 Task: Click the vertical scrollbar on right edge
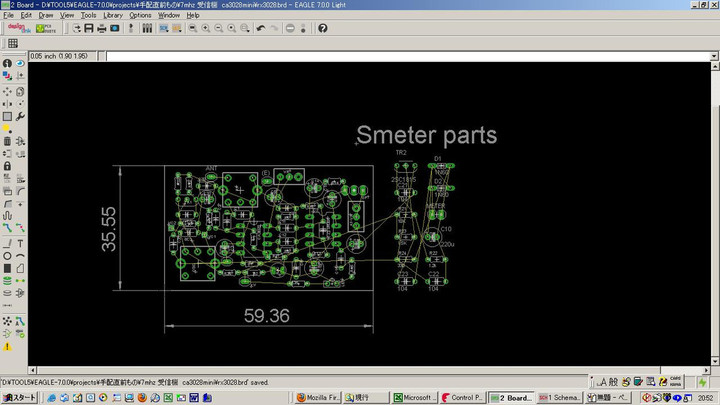(716, 210)
